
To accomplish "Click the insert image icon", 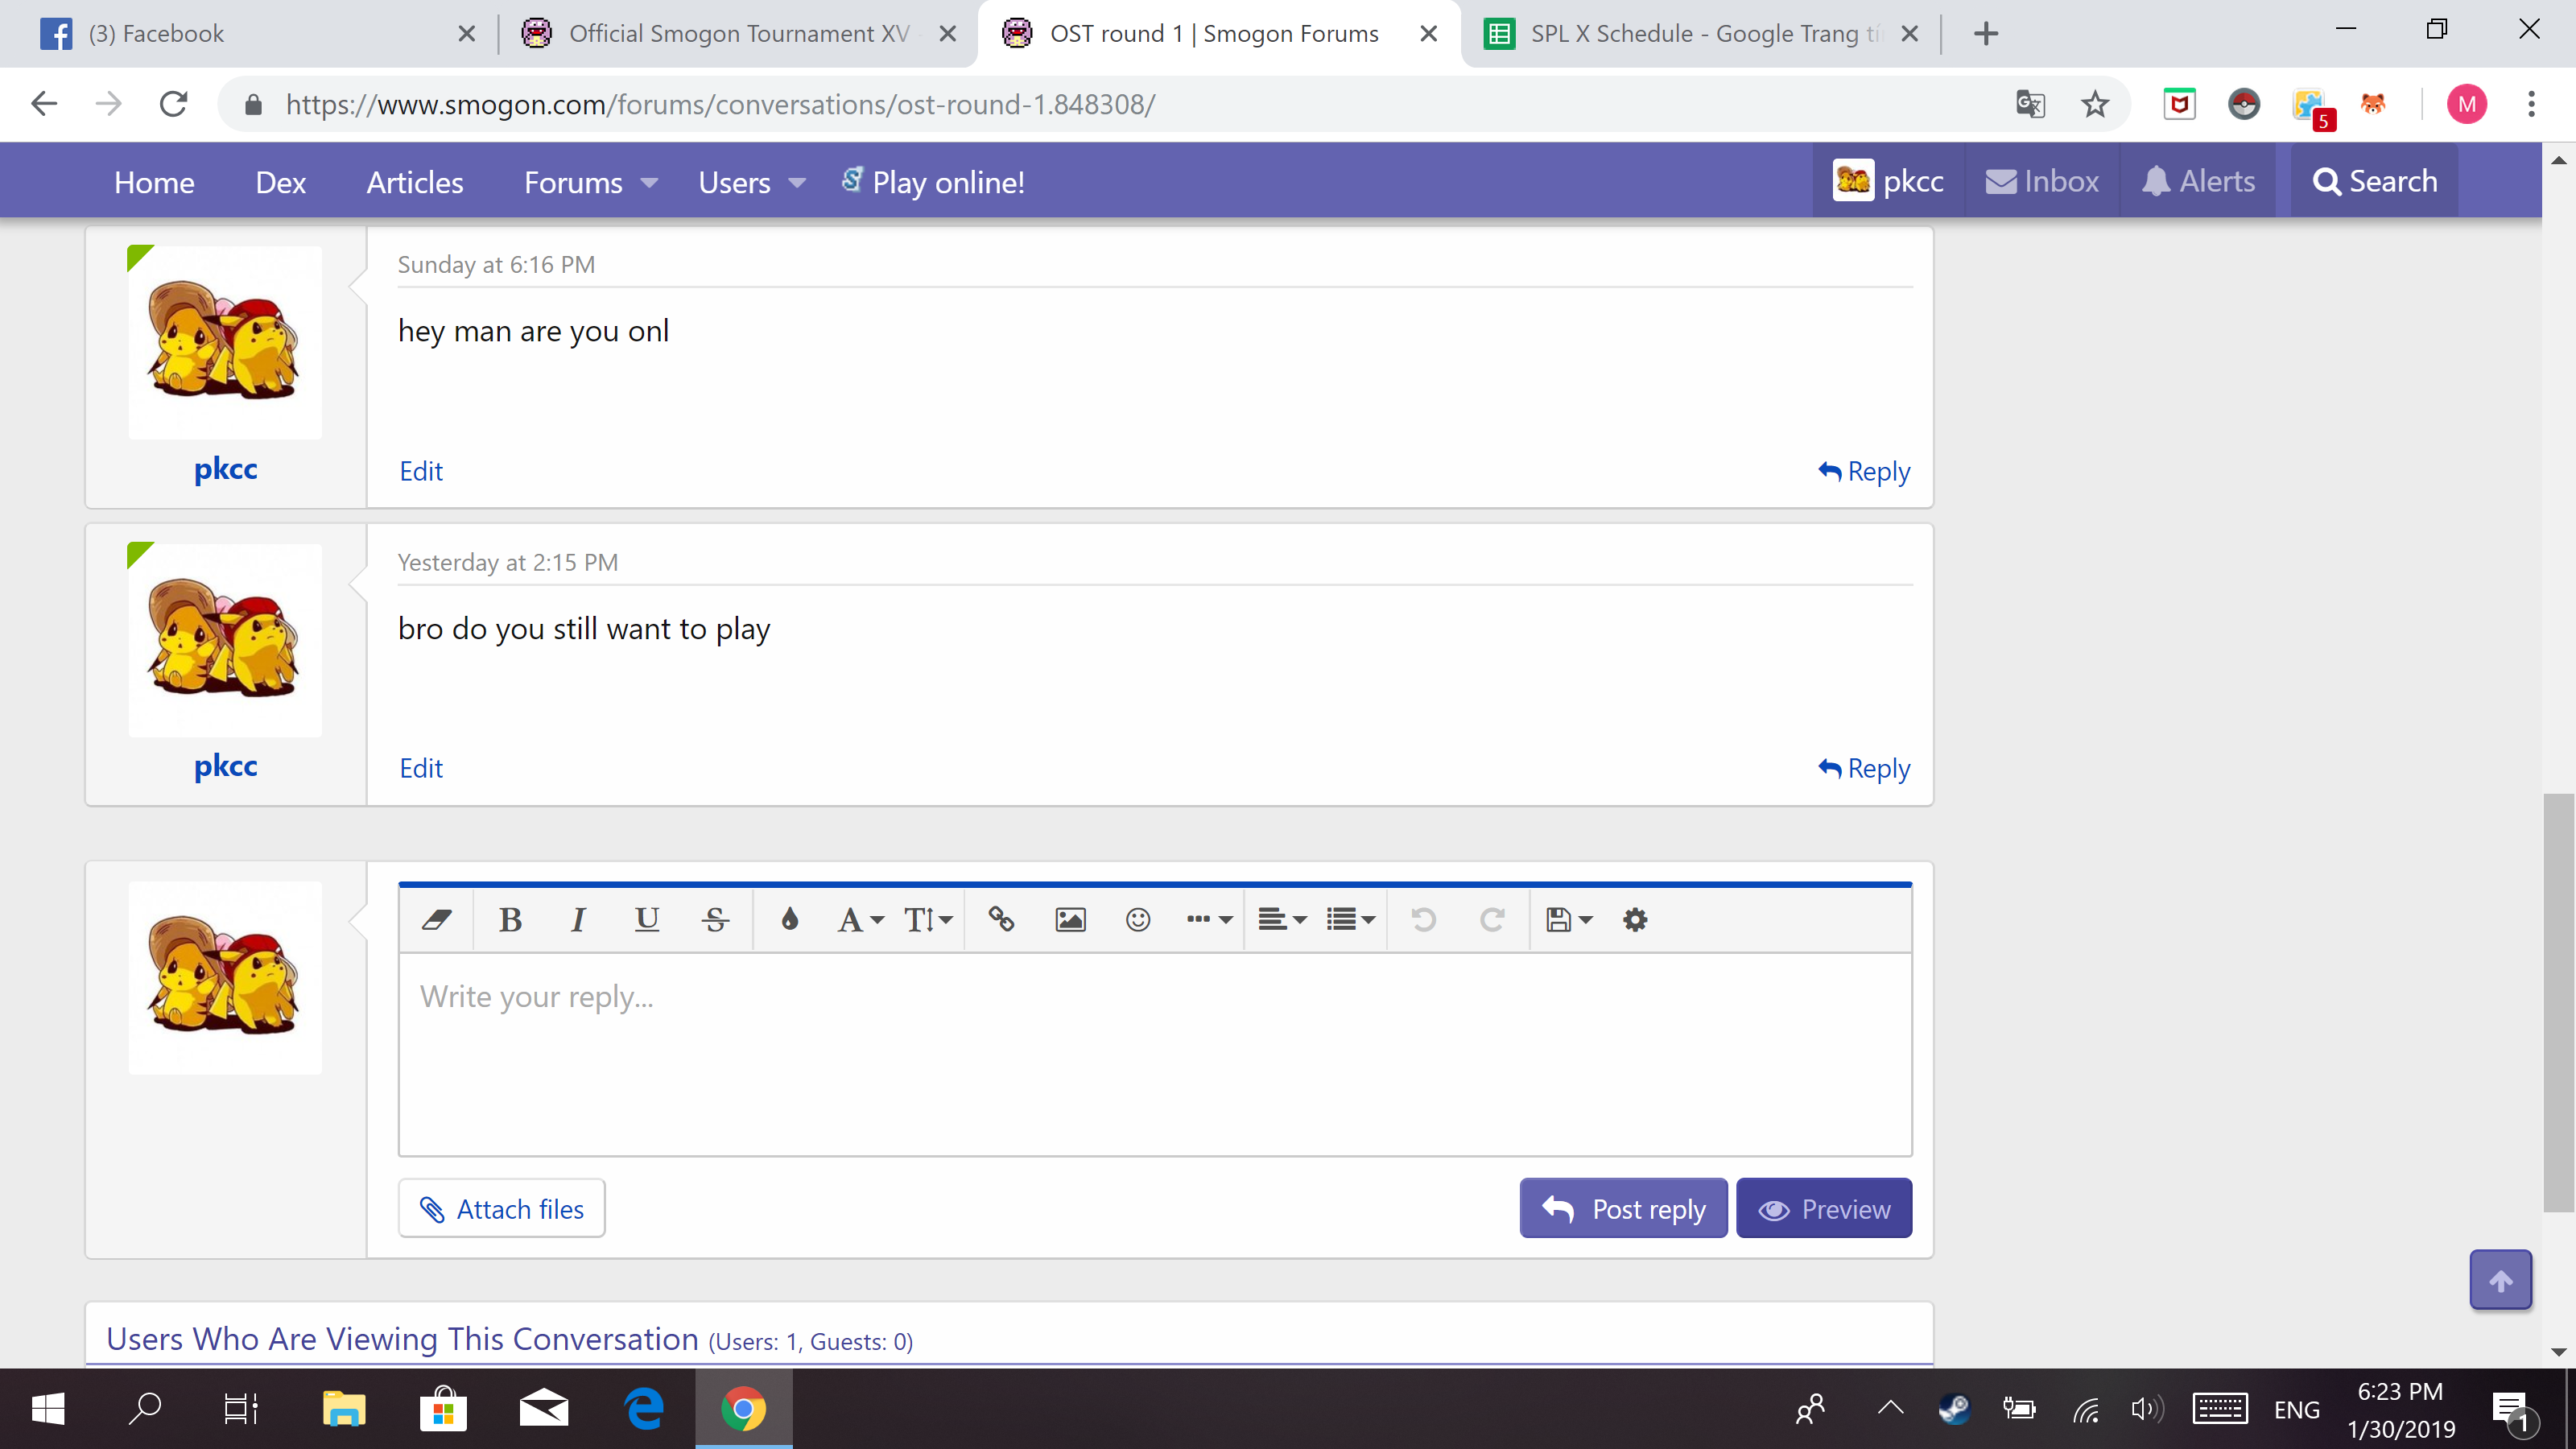I will coord(1070,919).
